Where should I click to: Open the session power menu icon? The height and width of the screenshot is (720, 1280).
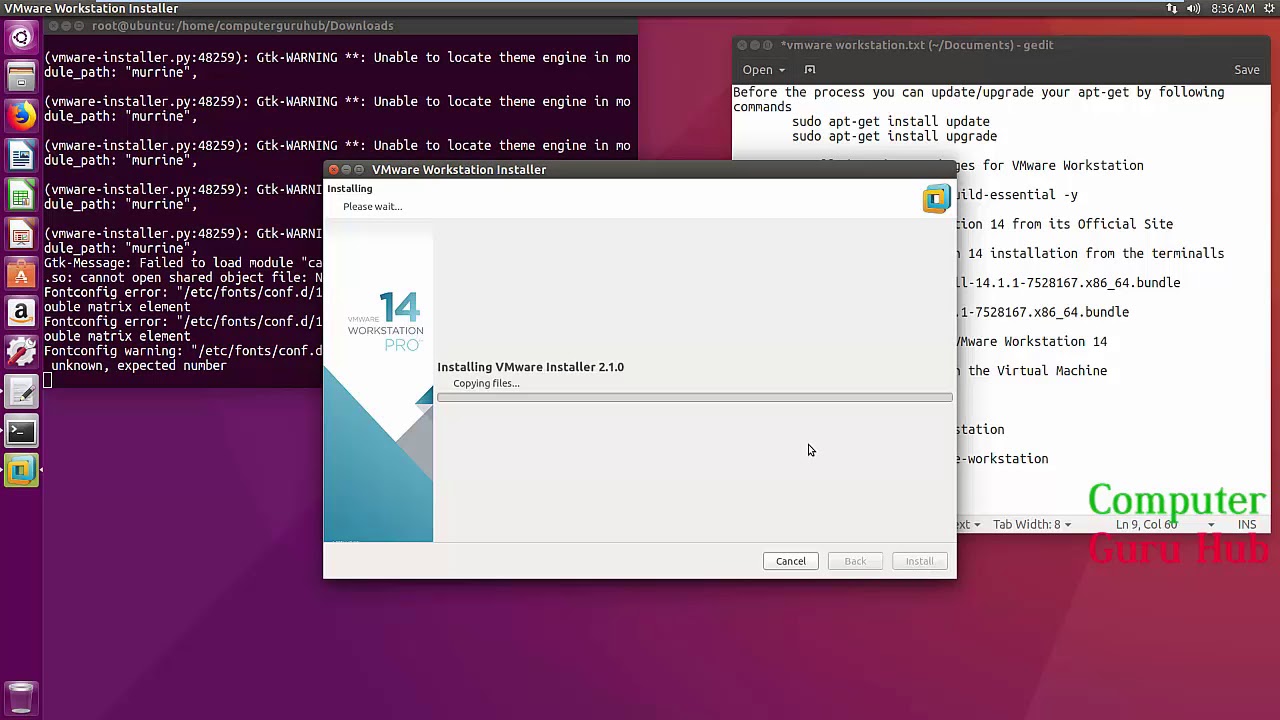tap(1267, 8)
